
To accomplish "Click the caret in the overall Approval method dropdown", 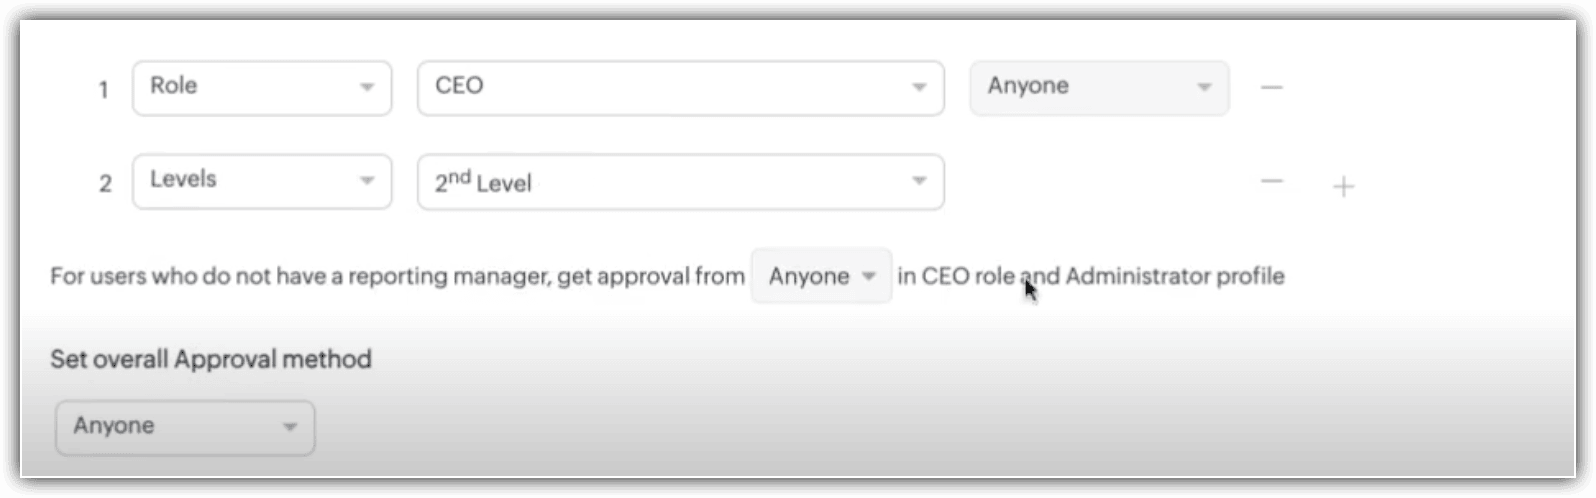I will tap(290, 428).
